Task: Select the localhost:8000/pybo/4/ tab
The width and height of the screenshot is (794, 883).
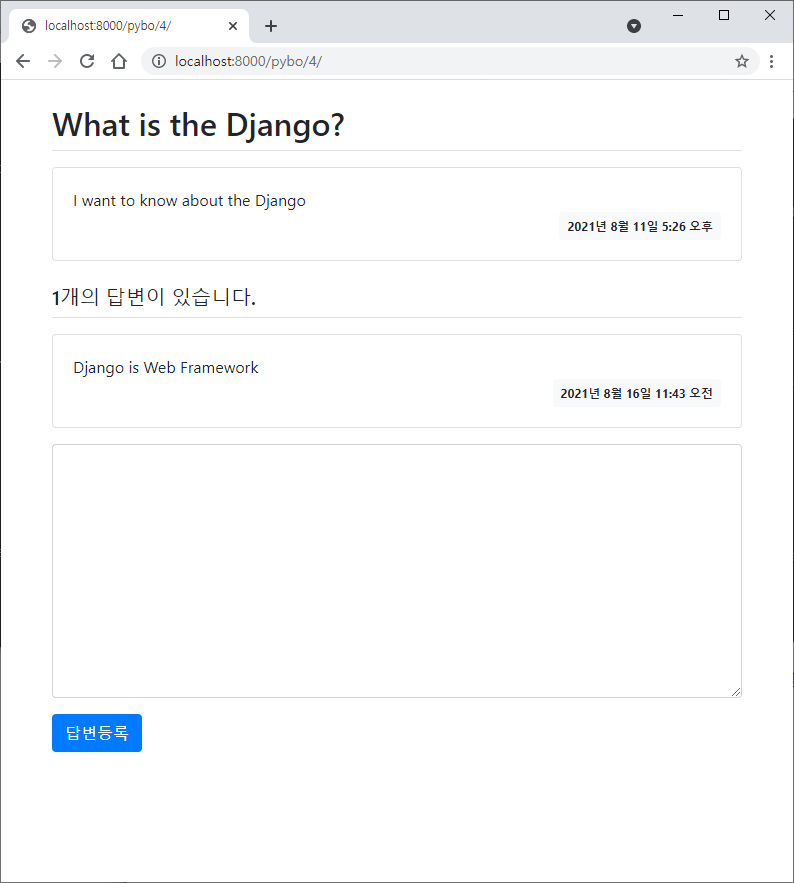Action: click(128, 26)
